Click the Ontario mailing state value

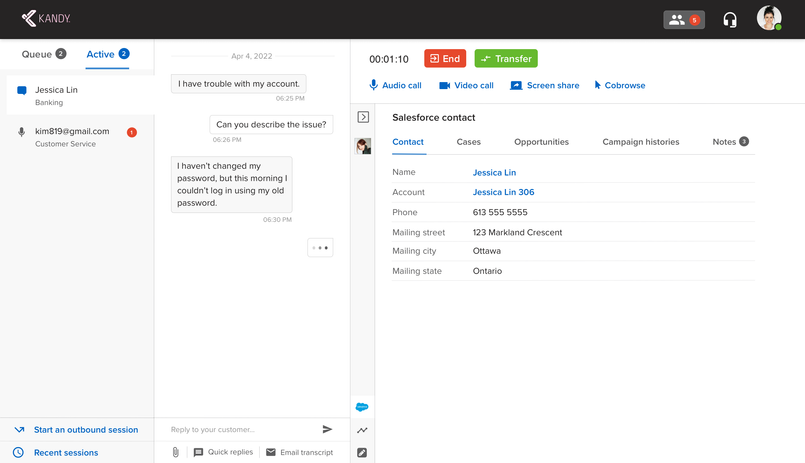487,271
